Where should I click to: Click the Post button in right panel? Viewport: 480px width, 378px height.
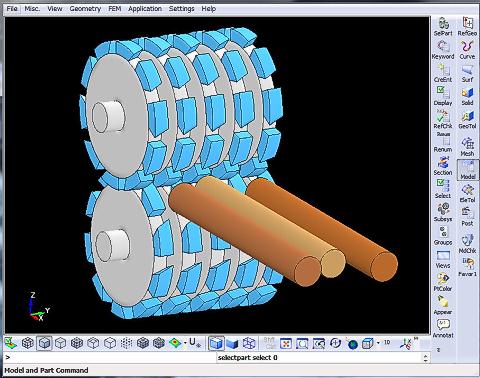(x=467, y=217)
